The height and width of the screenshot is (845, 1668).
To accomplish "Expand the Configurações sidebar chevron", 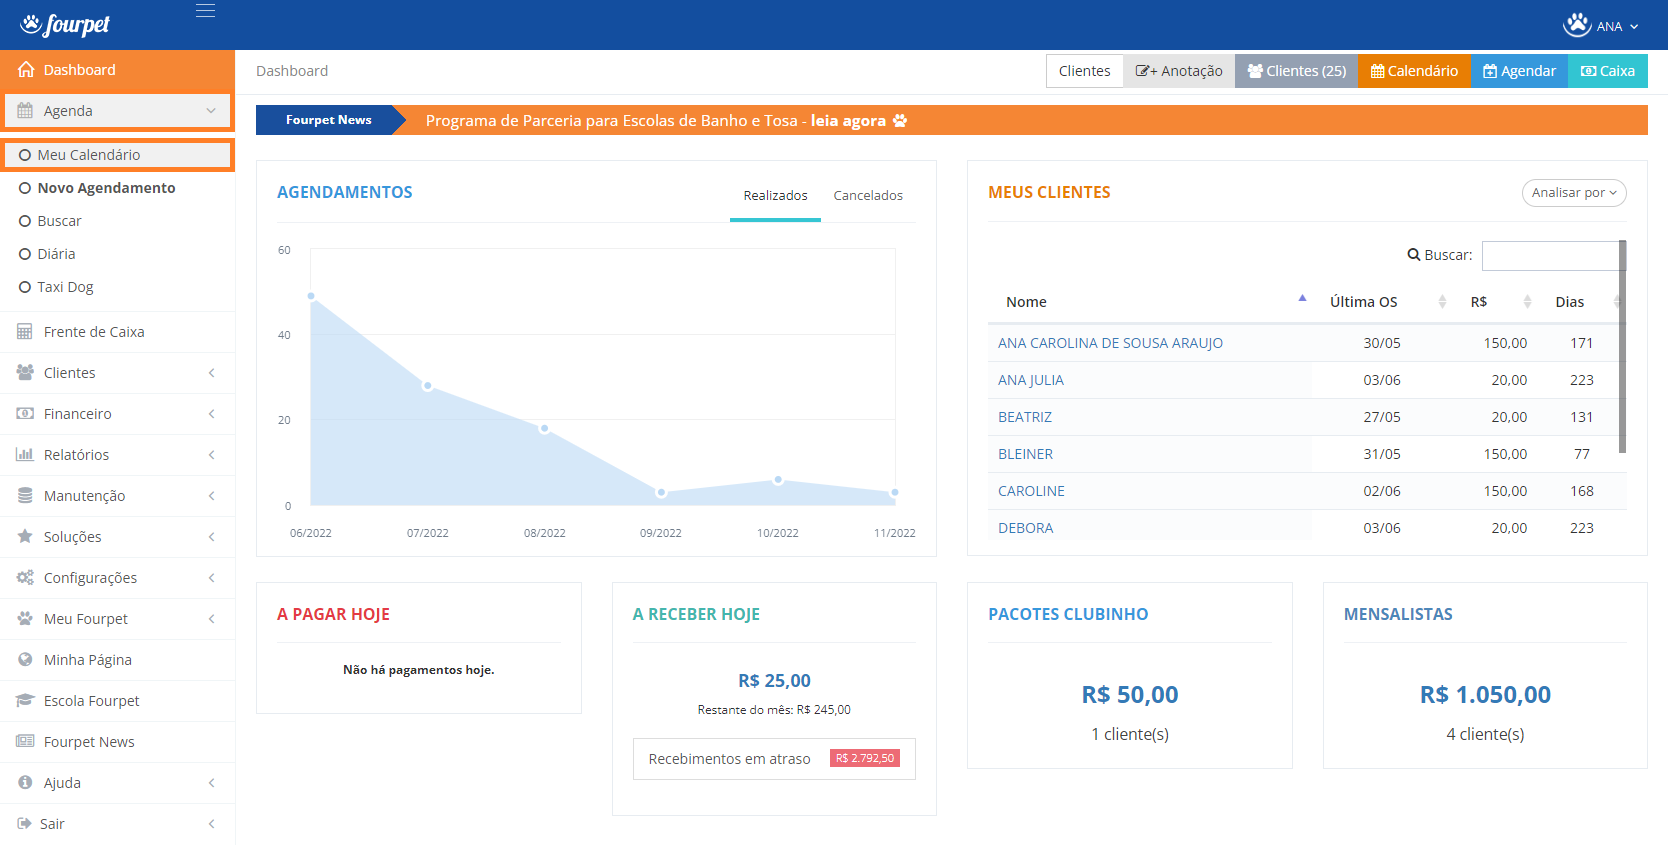I will coord(211,578).
